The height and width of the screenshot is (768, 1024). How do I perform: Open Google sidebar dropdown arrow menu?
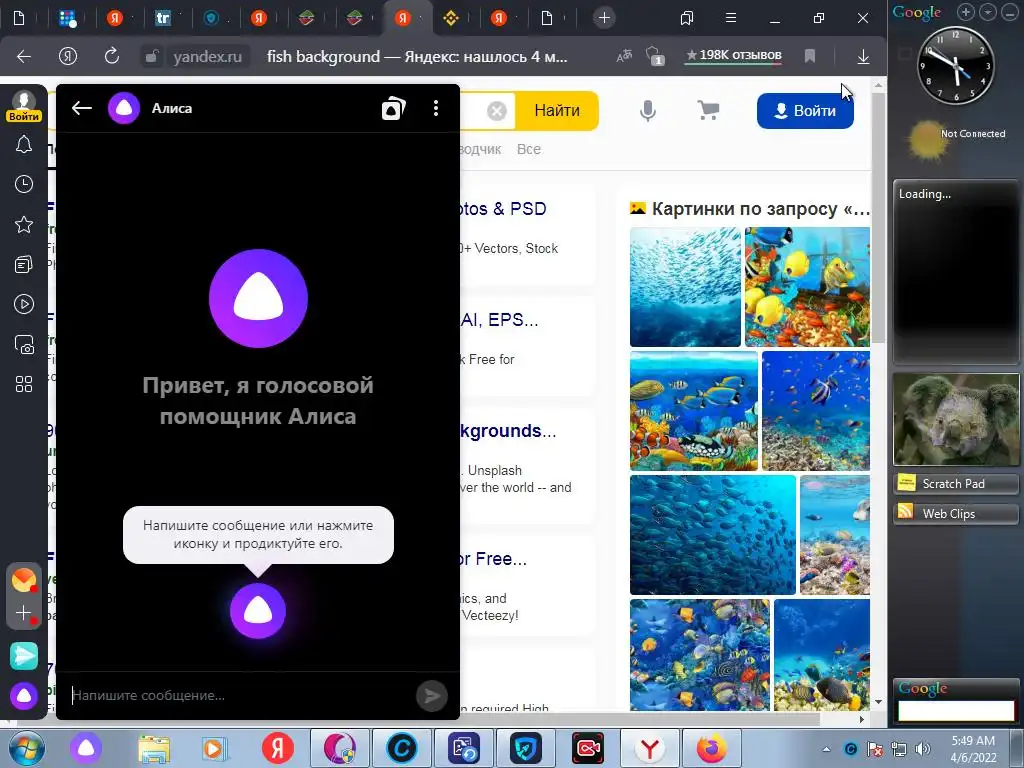988,12
